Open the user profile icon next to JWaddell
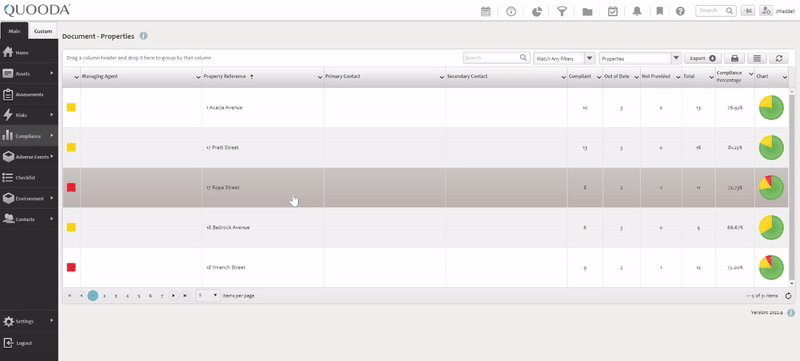This screenshot has height=361, width=800. pyautogui.click(x=766, y=11)
